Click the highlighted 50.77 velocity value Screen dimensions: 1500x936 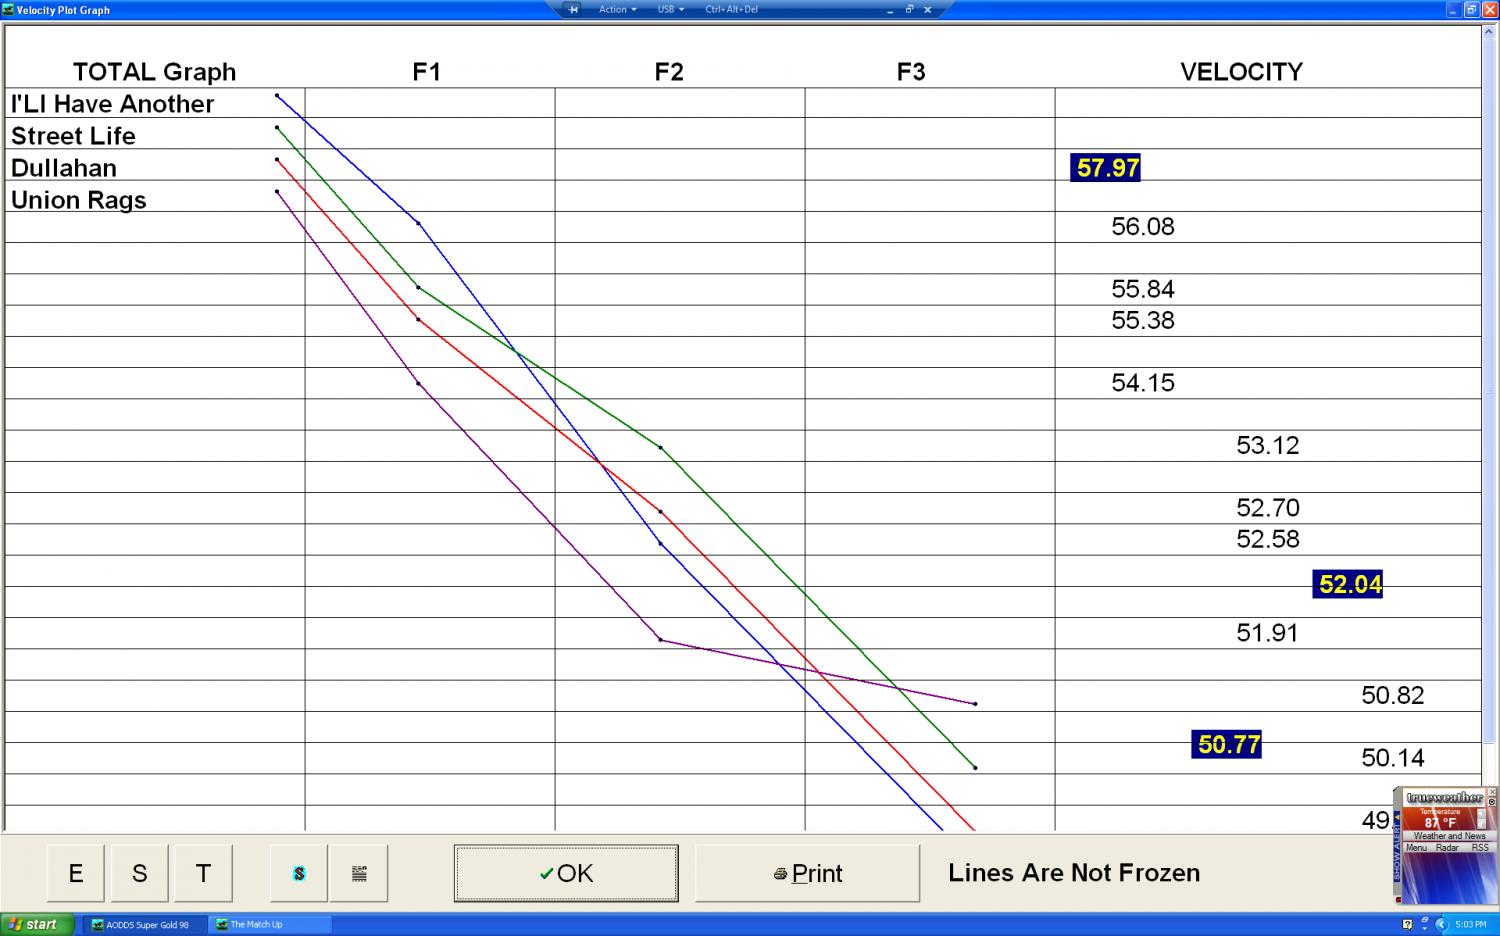click(x=1227, y=744)
